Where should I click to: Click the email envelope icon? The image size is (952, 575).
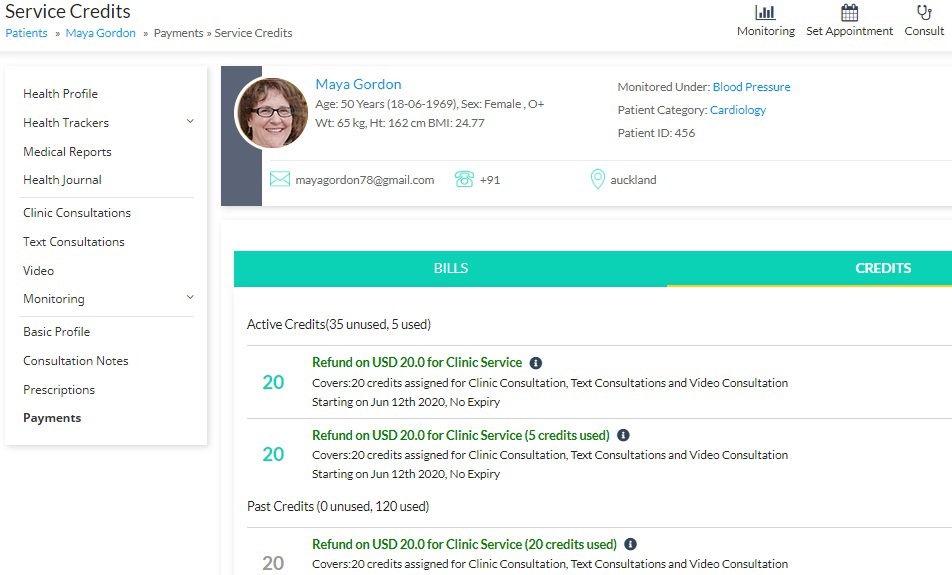pos(279,179)
